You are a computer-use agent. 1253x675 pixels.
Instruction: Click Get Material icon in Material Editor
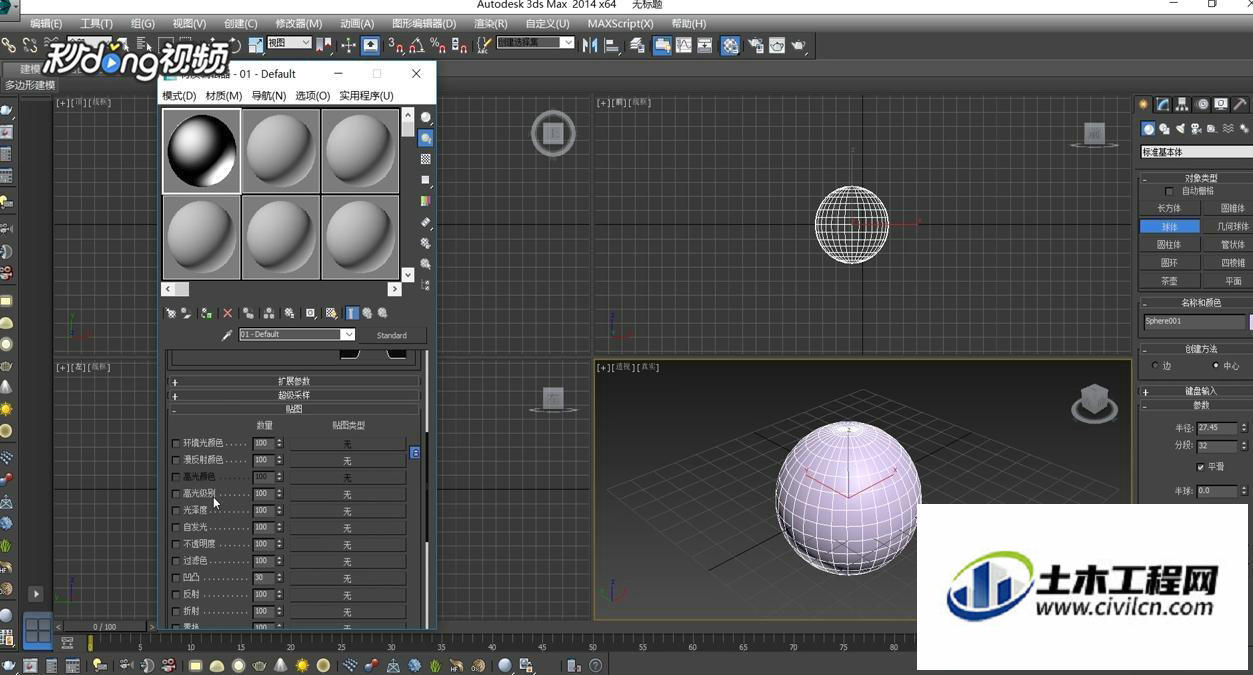click(170, 313)
